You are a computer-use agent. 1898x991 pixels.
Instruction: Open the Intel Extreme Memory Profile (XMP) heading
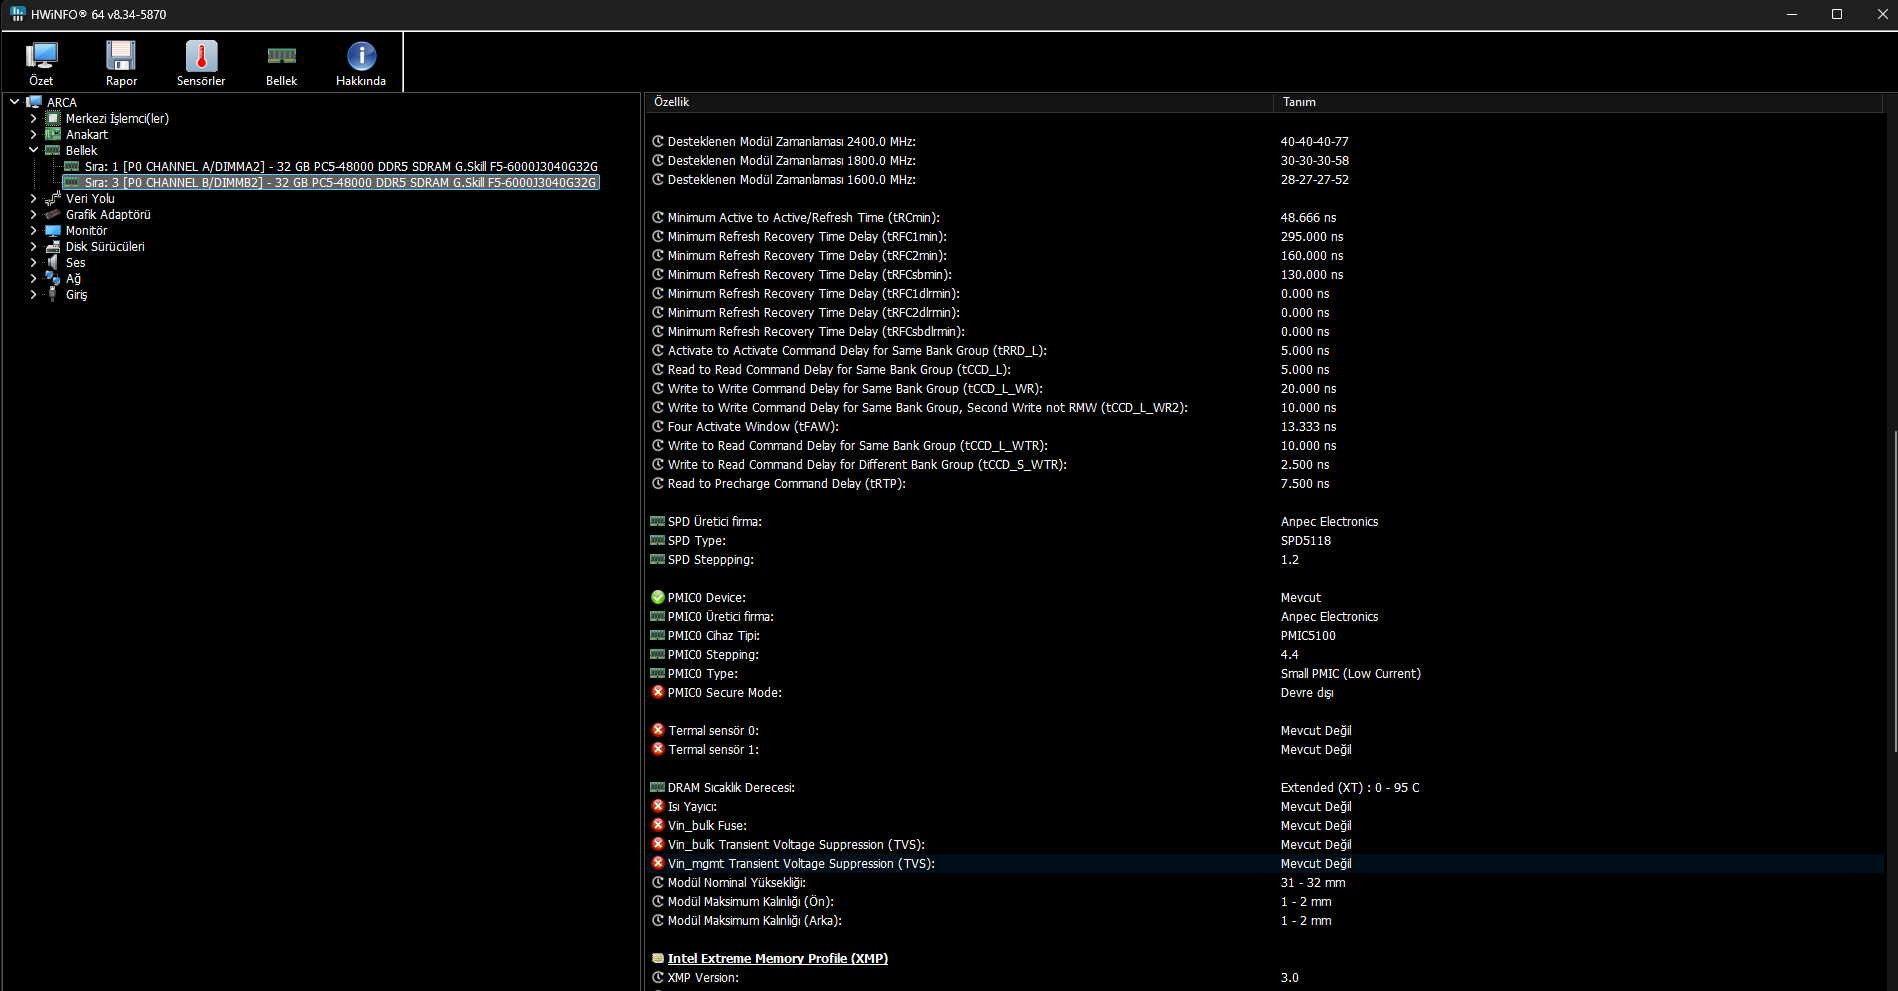tap(777, 958)
